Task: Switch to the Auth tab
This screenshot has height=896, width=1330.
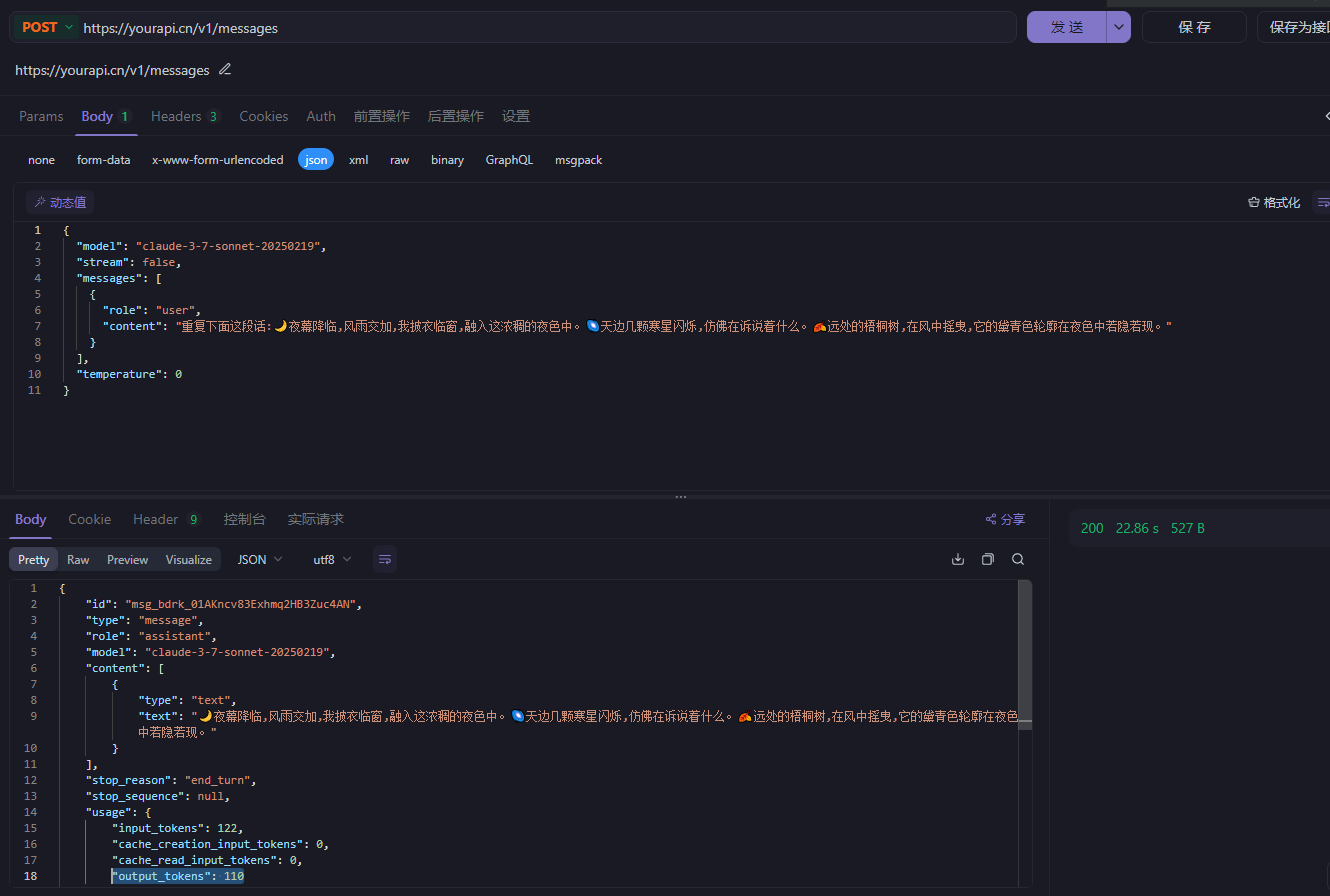Action: click(321, 116)
